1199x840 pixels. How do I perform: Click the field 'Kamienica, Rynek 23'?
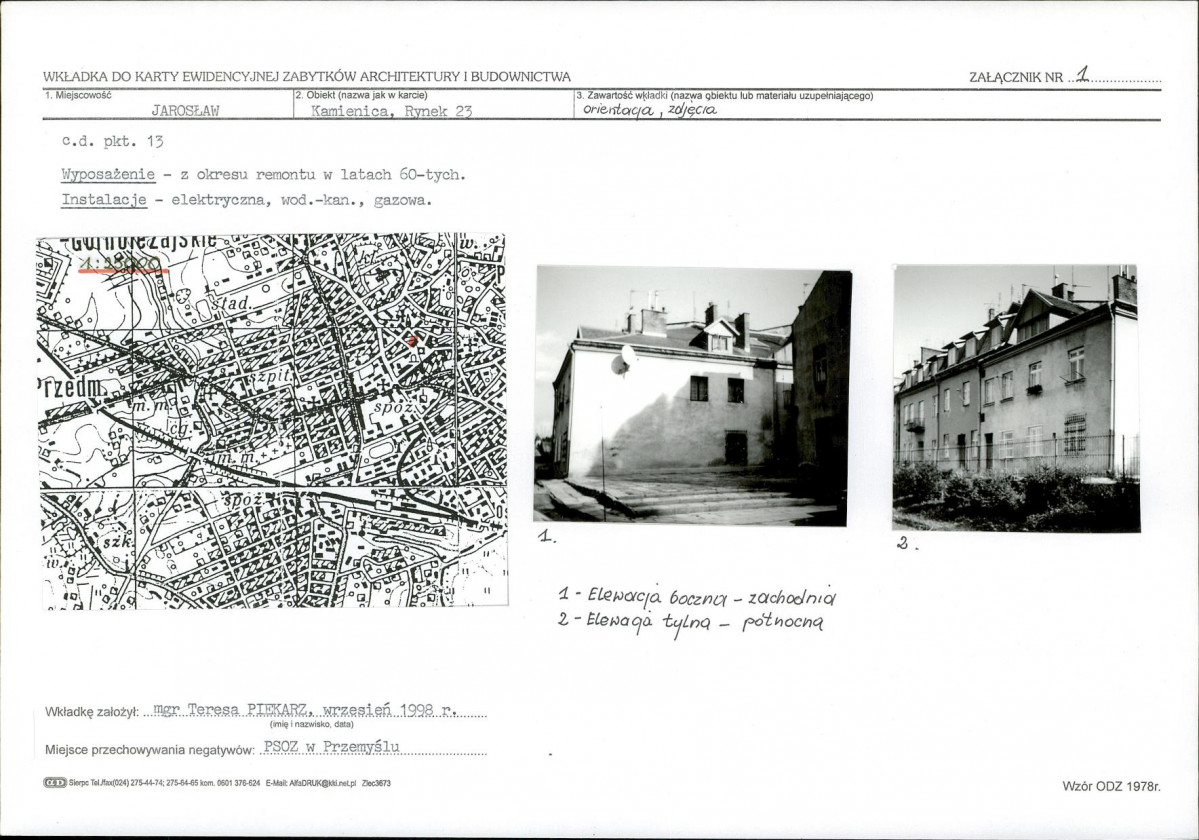pos(392,111)
